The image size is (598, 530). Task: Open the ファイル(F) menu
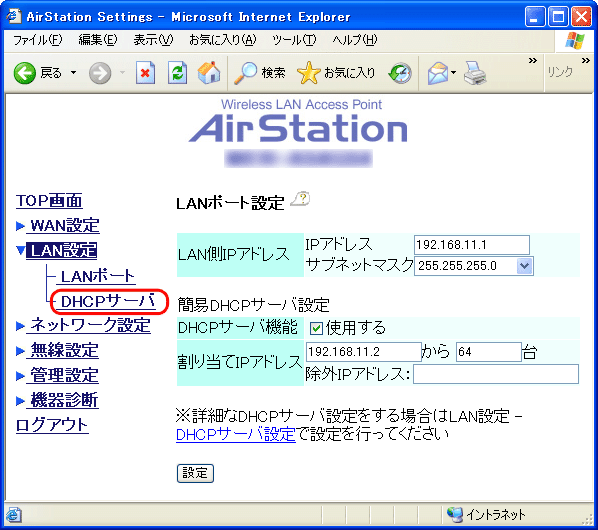coord(37,40)
